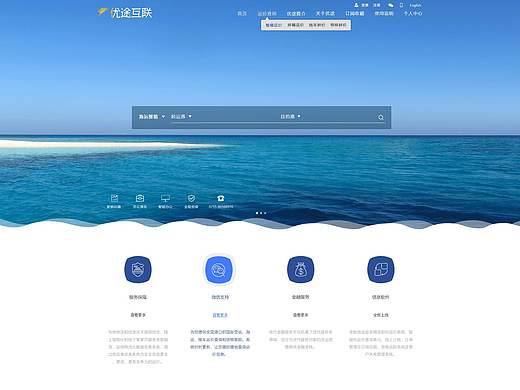This screenshot has width=520, height=390.
Task: Click the monitor screen icon over the sea
Action: [165, 198]
